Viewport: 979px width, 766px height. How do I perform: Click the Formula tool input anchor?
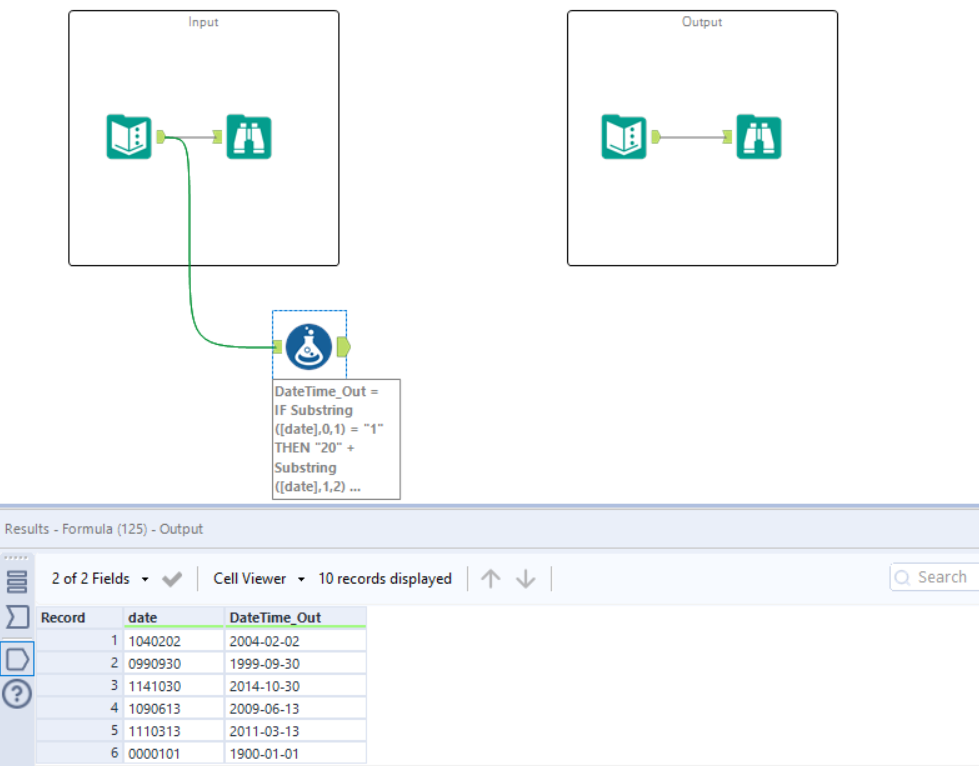pyautogui.click(x=278, y=346)
